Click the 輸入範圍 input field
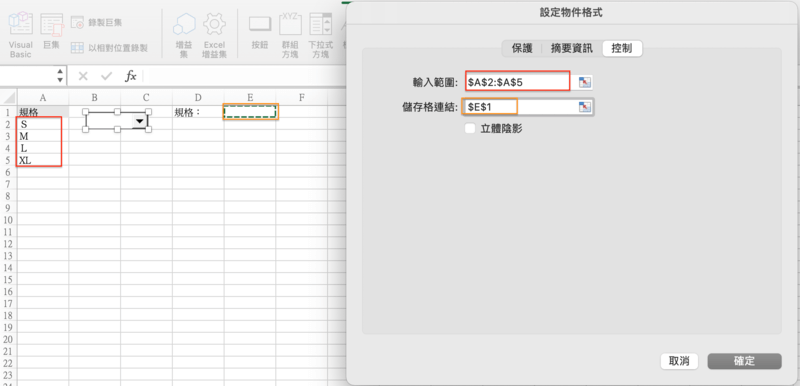 pyautogui.click(x=517, y=82)
